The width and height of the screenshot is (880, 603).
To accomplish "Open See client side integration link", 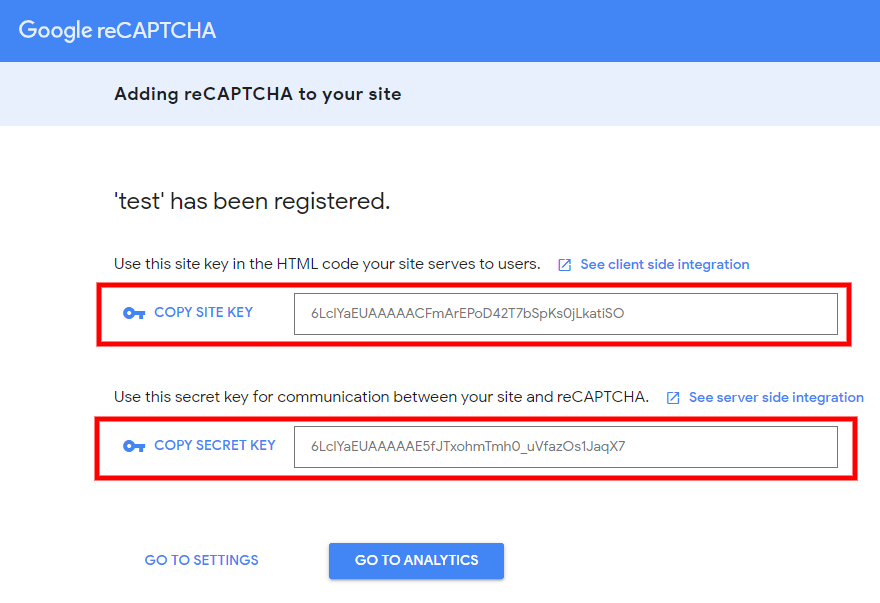I will tap(664, 264).
